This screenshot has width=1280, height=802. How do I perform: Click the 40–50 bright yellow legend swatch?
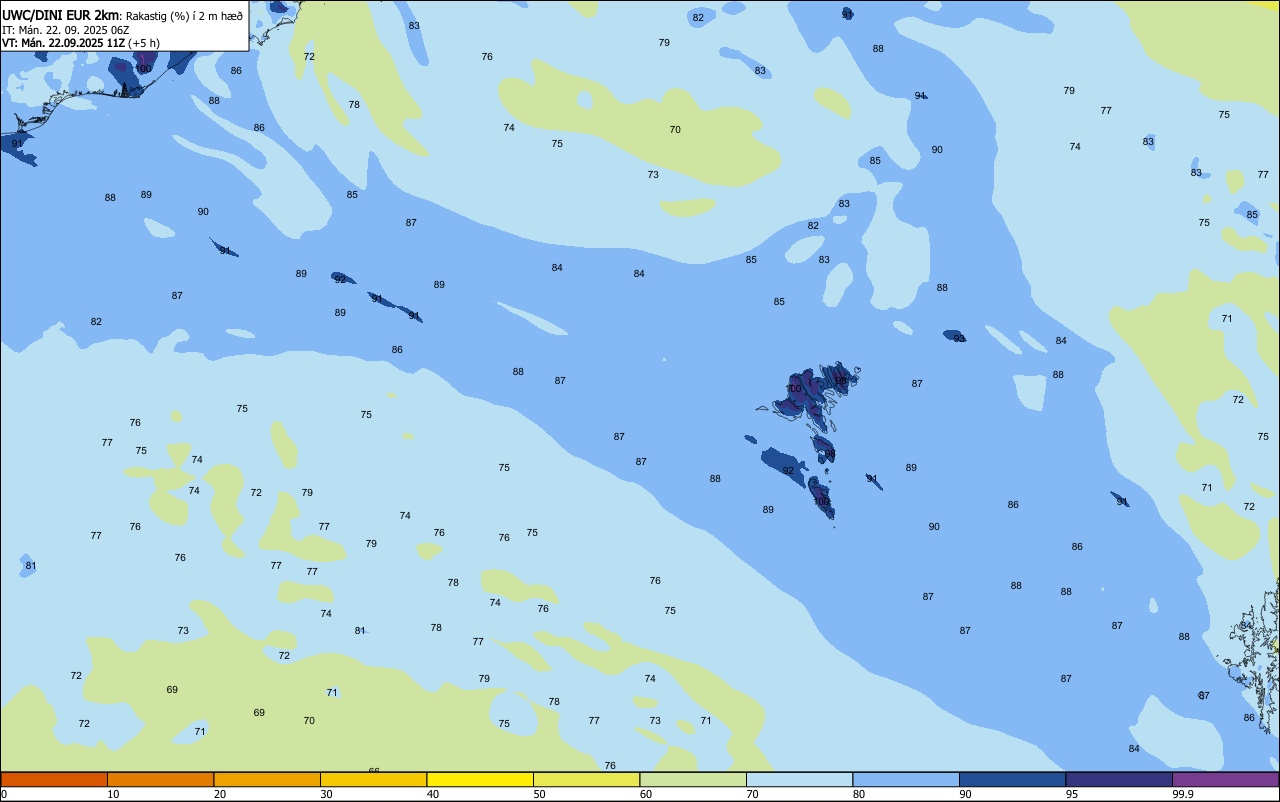click(x=480, y=779)
